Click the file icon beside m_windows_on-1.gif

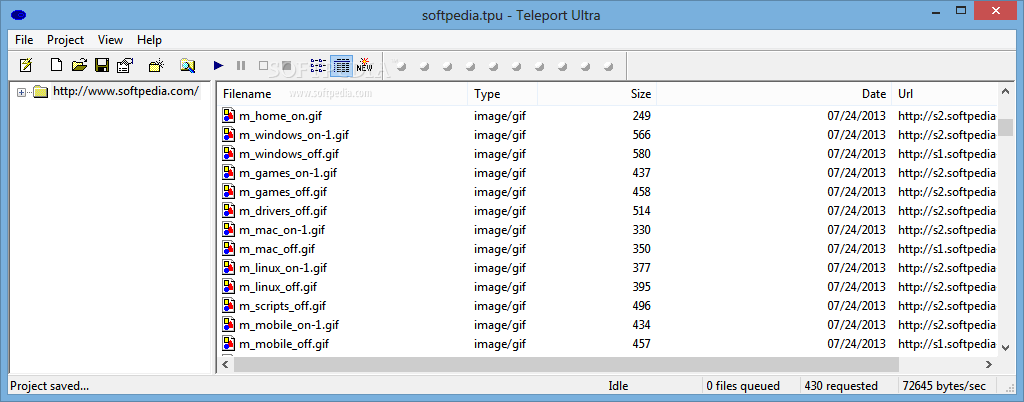(x=228, y=135)
